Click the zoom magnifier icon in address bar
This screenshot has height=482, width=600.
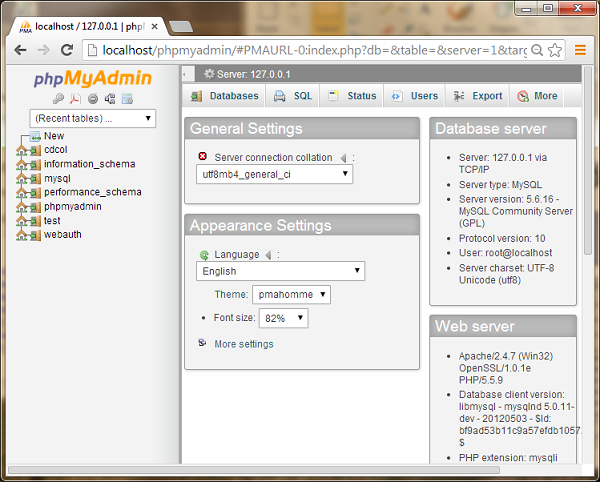(537, 50)
